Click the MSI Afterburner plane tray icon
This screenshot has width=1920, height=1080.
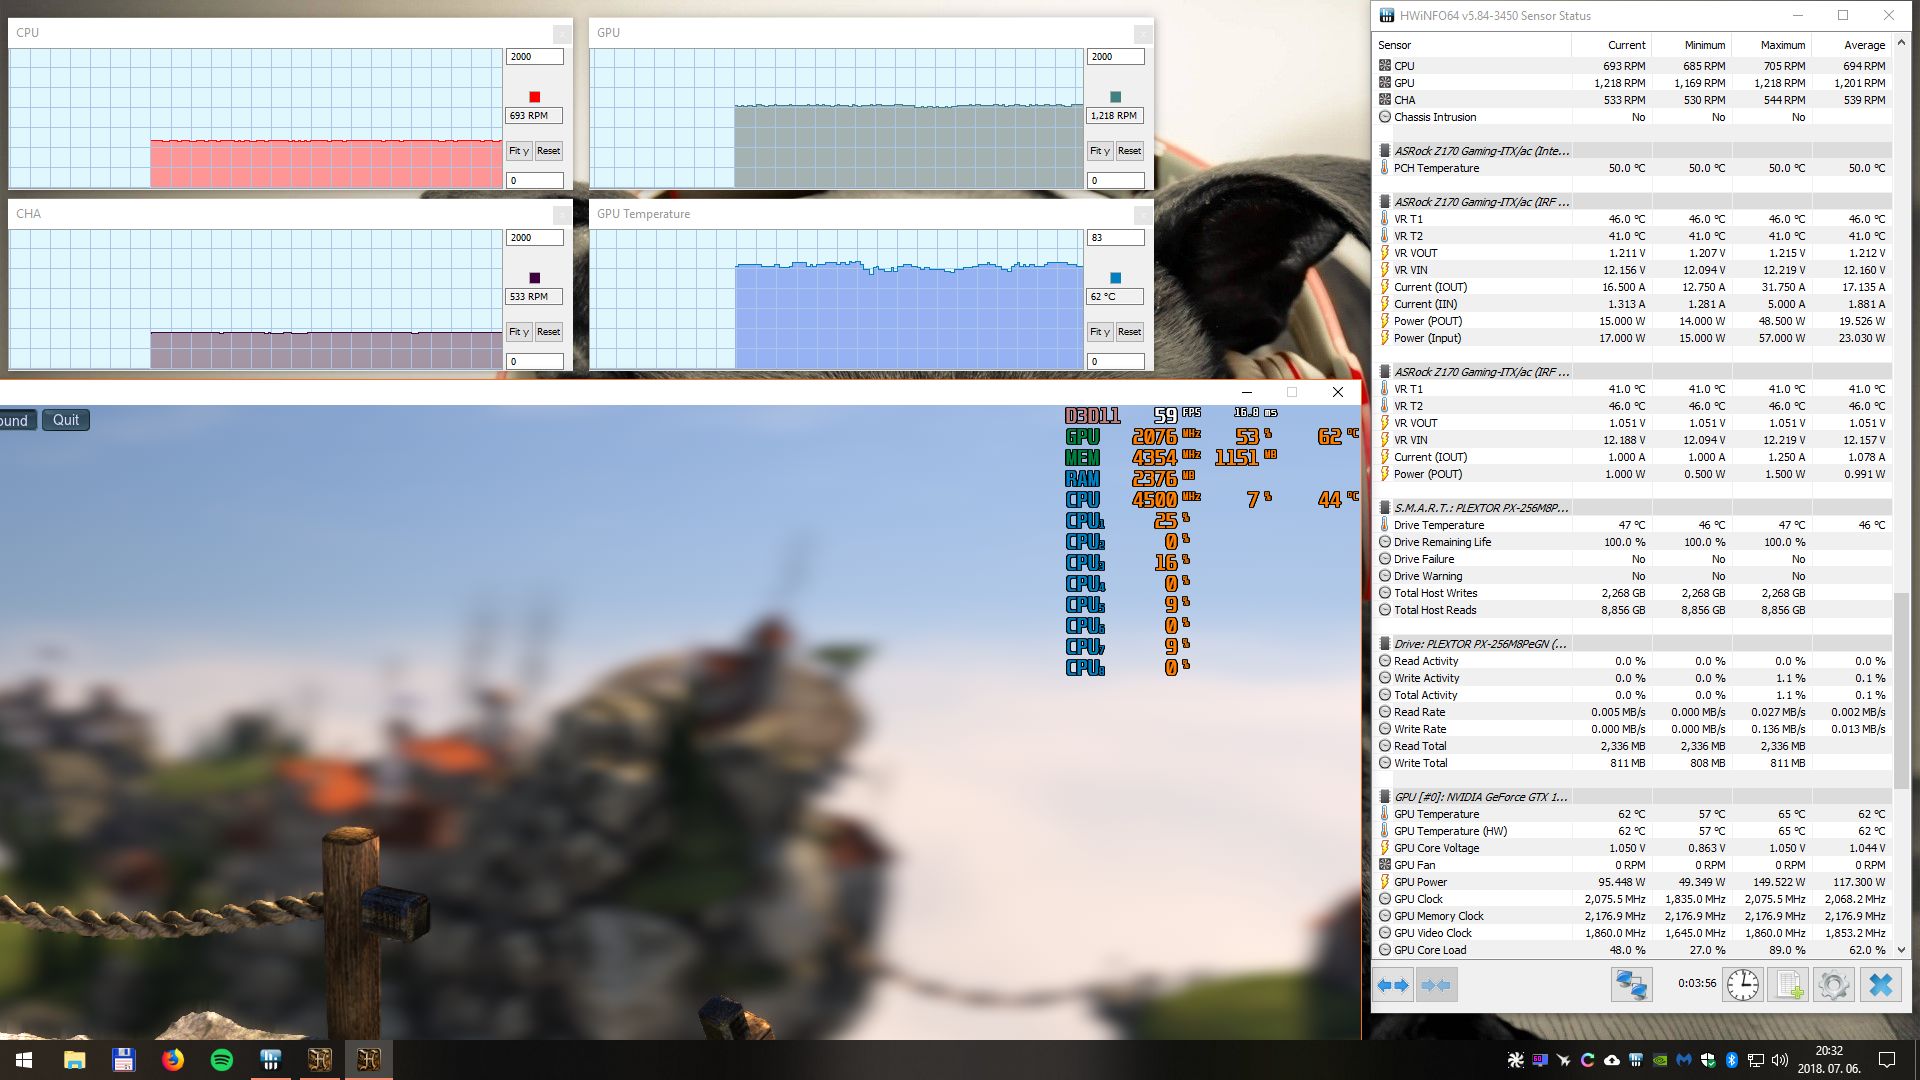click(x=1563, y=1060)
